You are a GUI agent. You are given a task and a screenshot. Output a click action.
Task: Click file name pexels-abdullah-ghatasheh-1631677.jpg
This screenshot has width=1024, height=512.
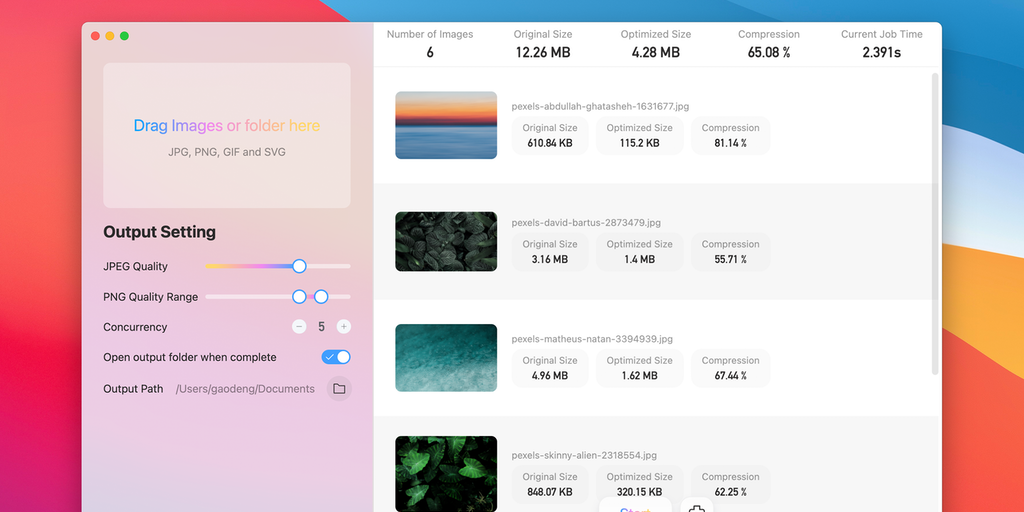pos(600,106)
